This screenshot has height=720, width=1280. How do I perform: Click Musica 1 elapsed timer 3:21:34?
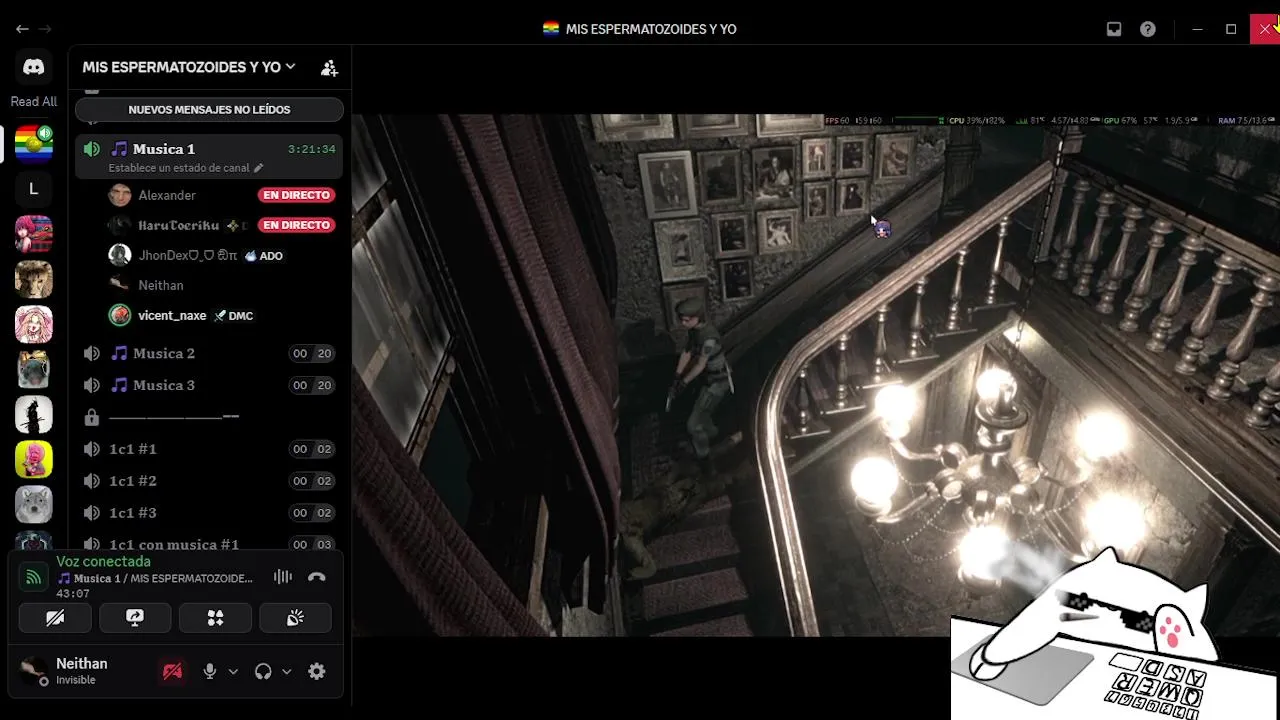pos(311,149)
